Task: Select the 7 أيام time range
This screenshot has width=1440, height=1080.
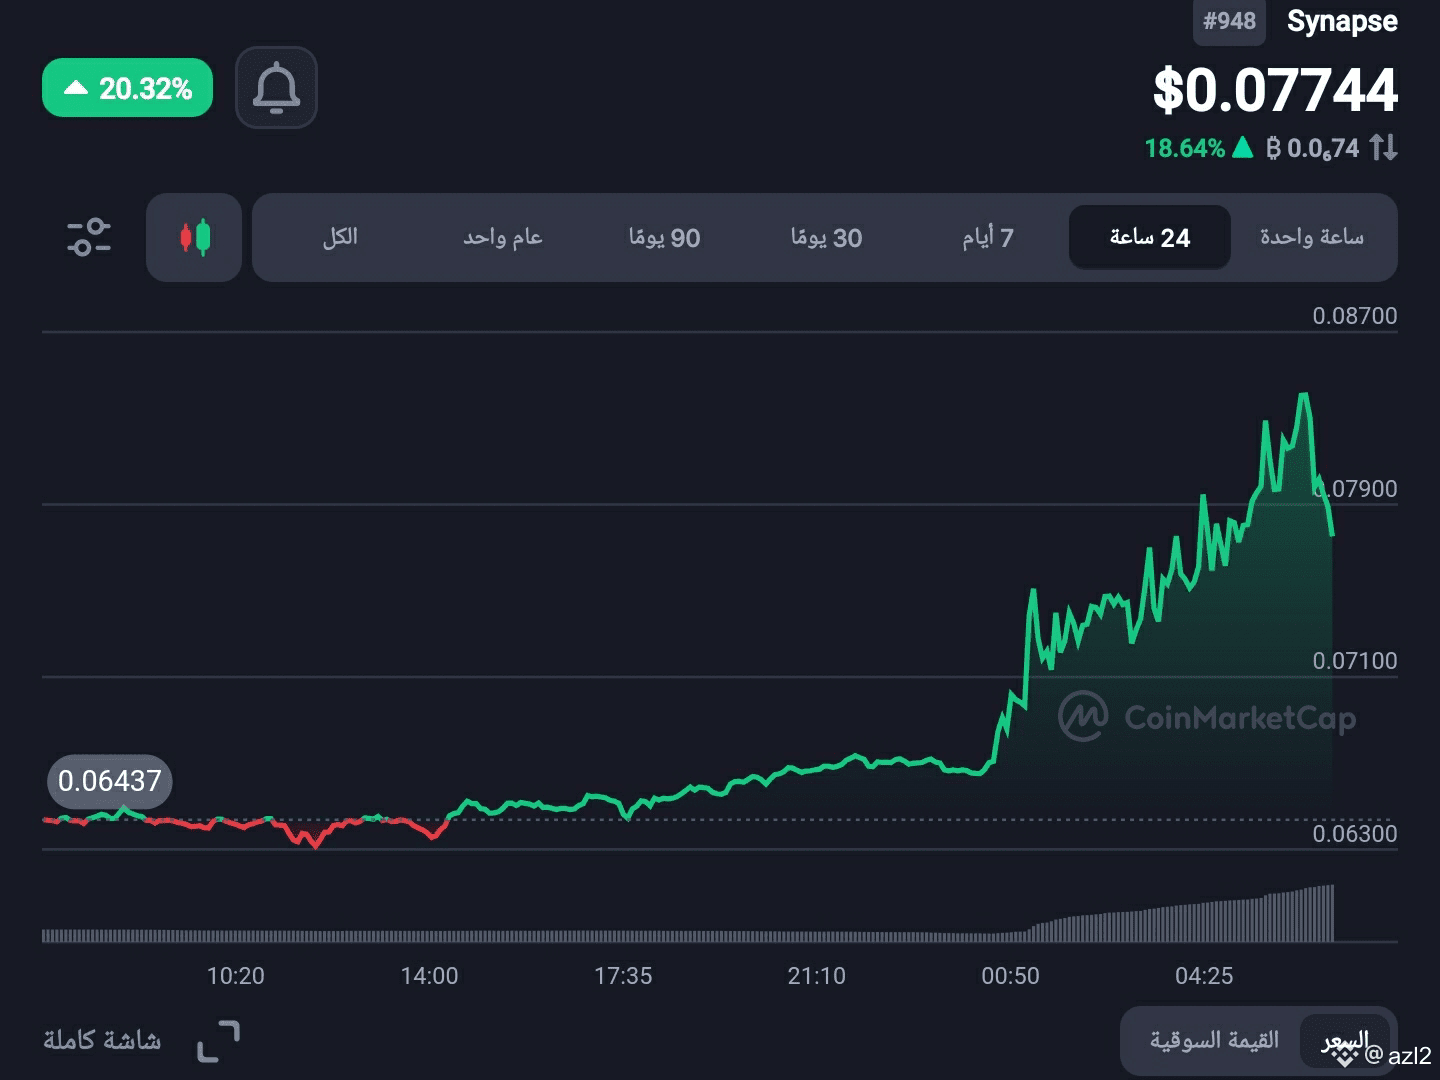Action: (988, 237)
